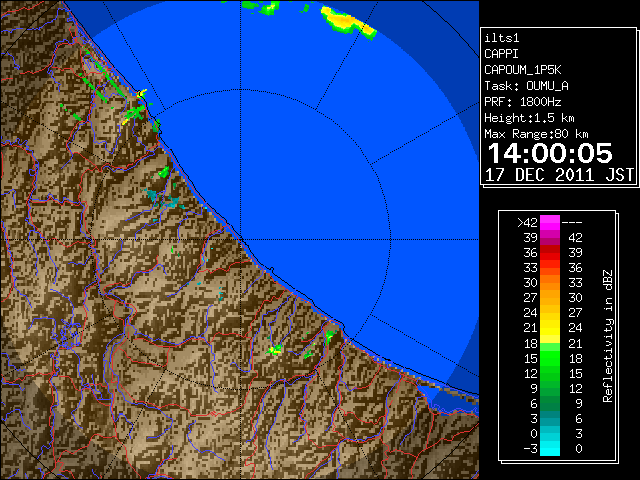
Task: Click the "17 DEC 2011 JST" date
Action: point(559,175)
